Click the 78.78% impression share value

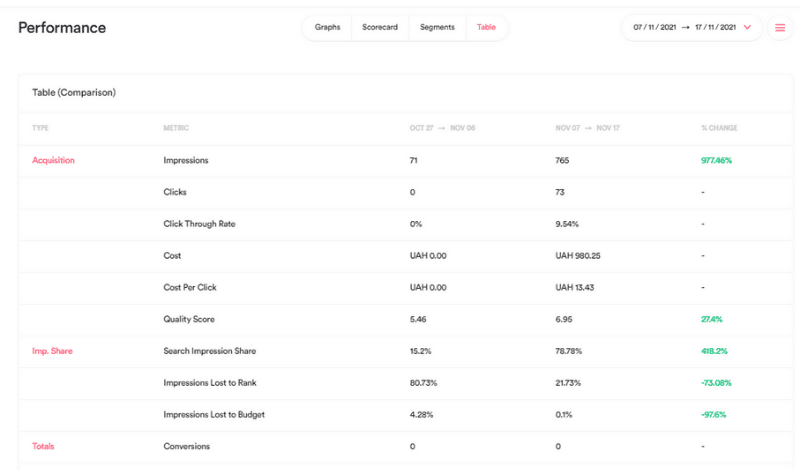tap(568, 351)
